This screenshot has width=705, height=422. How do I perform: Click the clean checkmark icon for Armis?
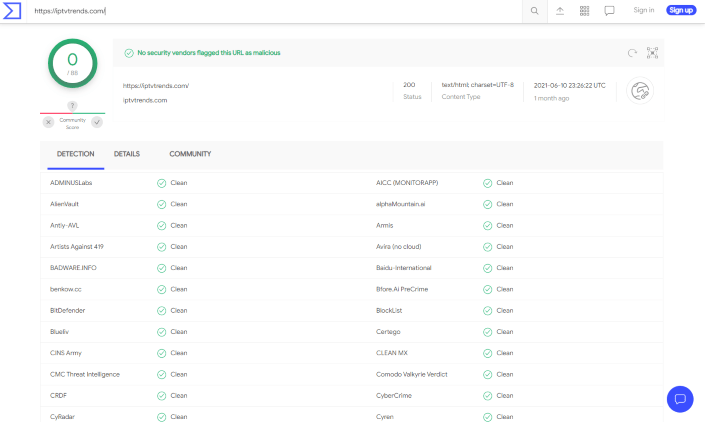[487, 226]
